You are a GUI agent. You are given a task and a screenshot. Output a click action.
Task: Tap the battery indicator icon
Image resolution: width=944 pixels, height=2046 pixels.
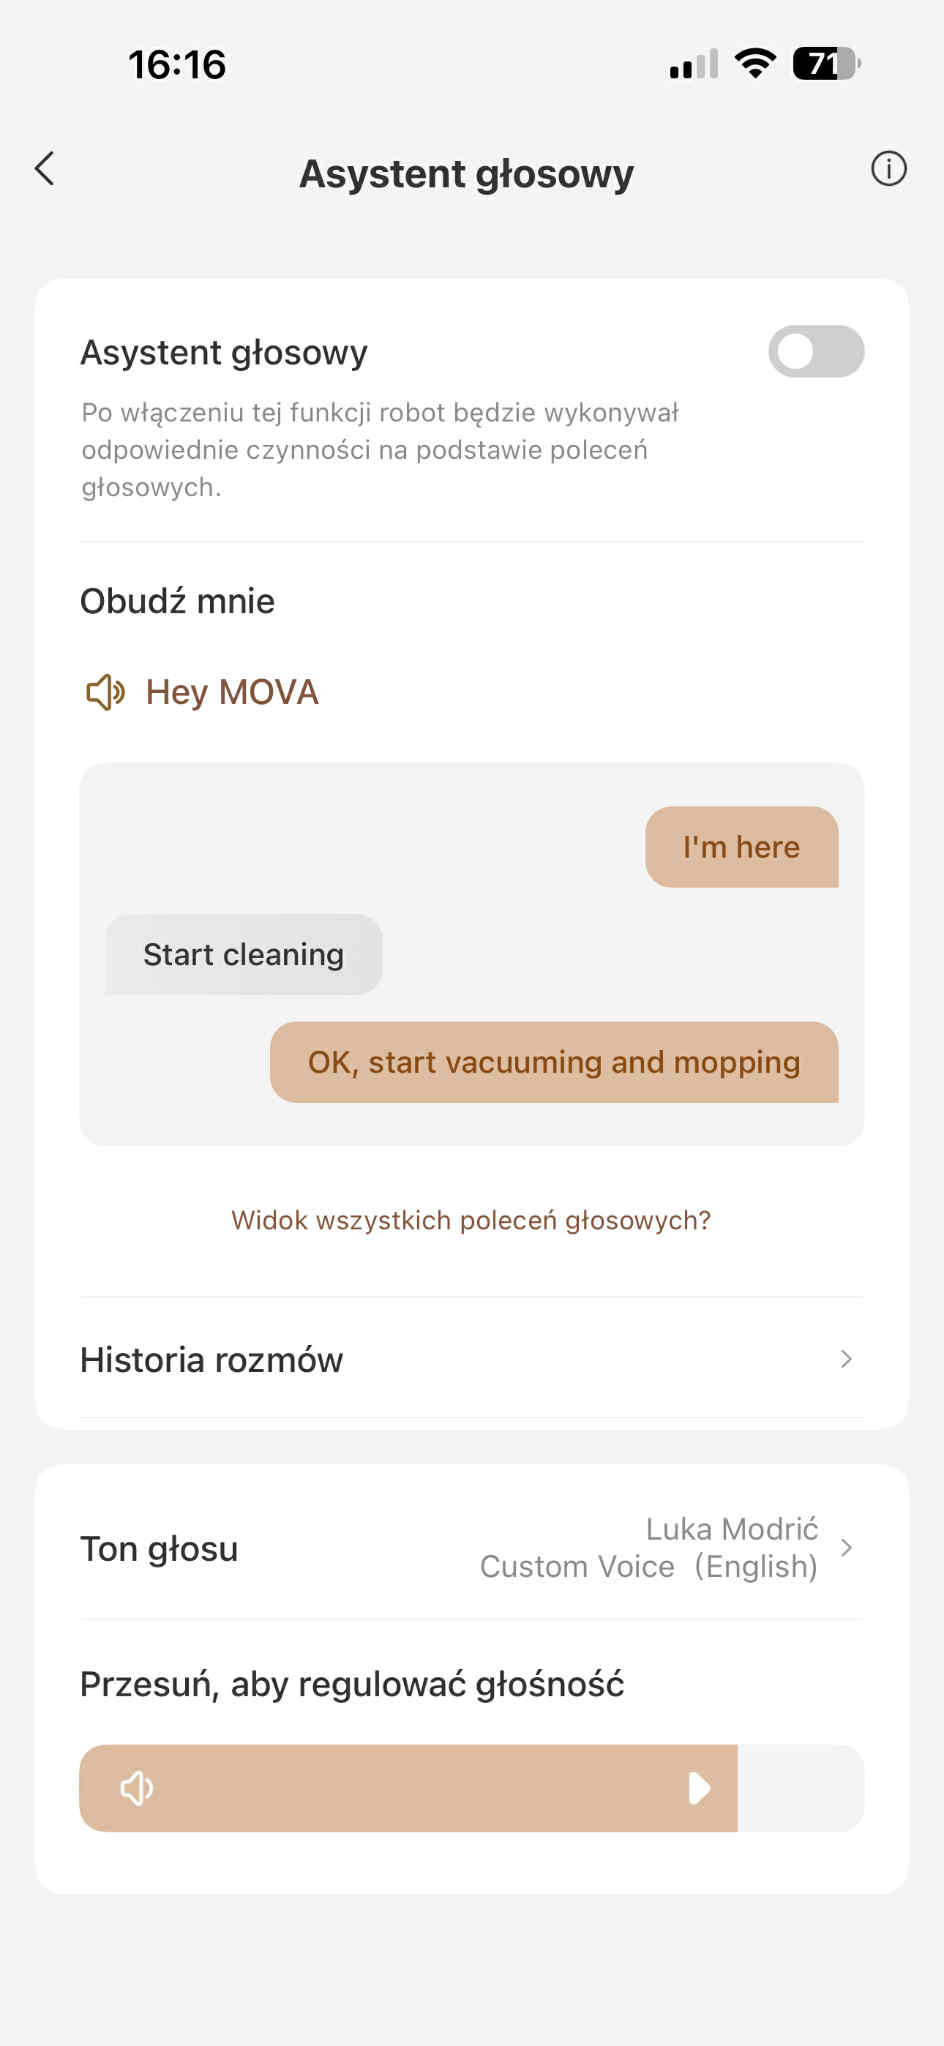[x=825, y=64]
